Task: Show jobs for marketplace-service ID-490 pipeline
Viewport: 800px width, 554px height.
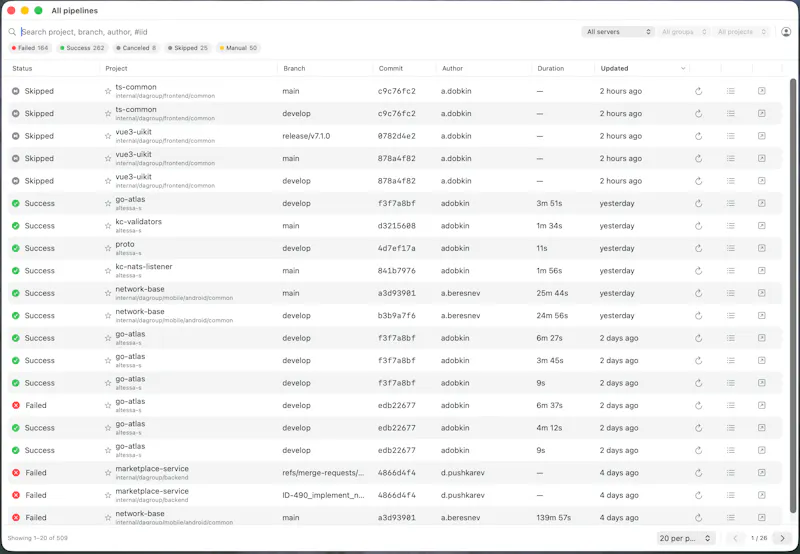Action: [x=731, y=495]
